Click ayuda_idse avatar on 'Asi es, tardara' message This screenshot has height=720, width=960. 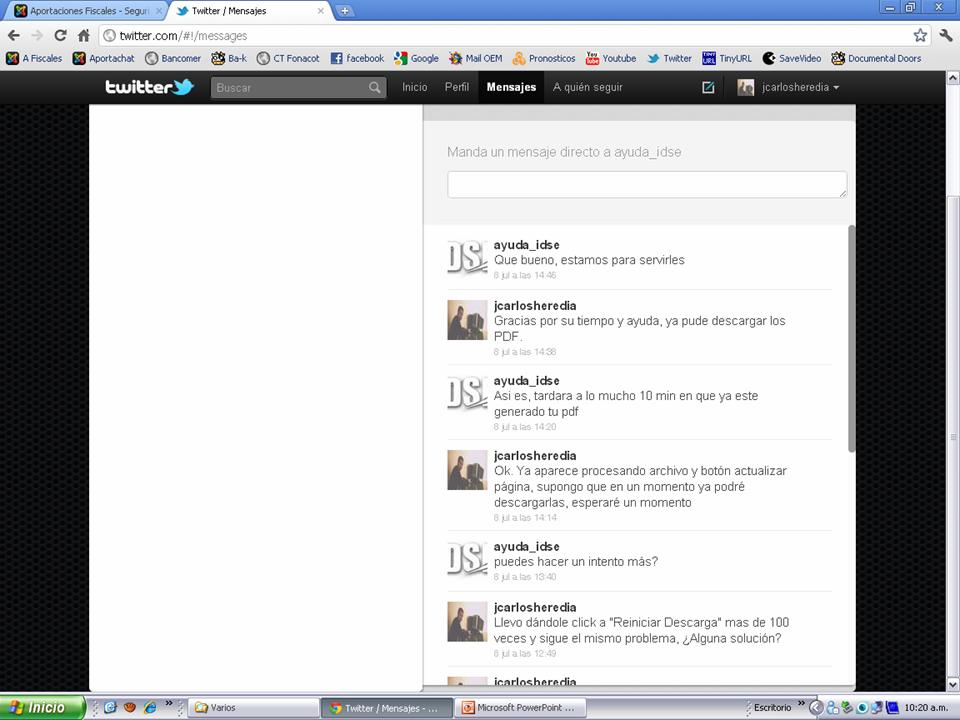(467, 394)
